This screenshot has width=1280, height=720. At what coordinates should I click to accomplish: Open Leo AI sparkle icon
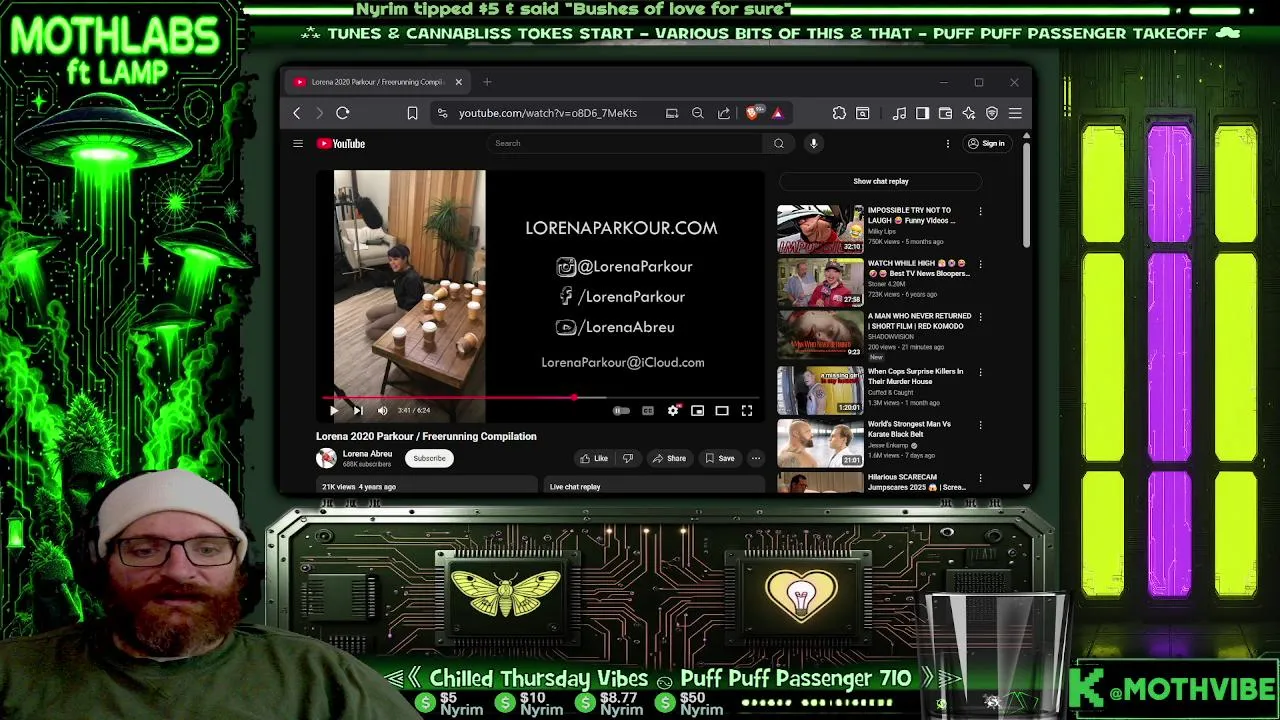click(968, 113)
